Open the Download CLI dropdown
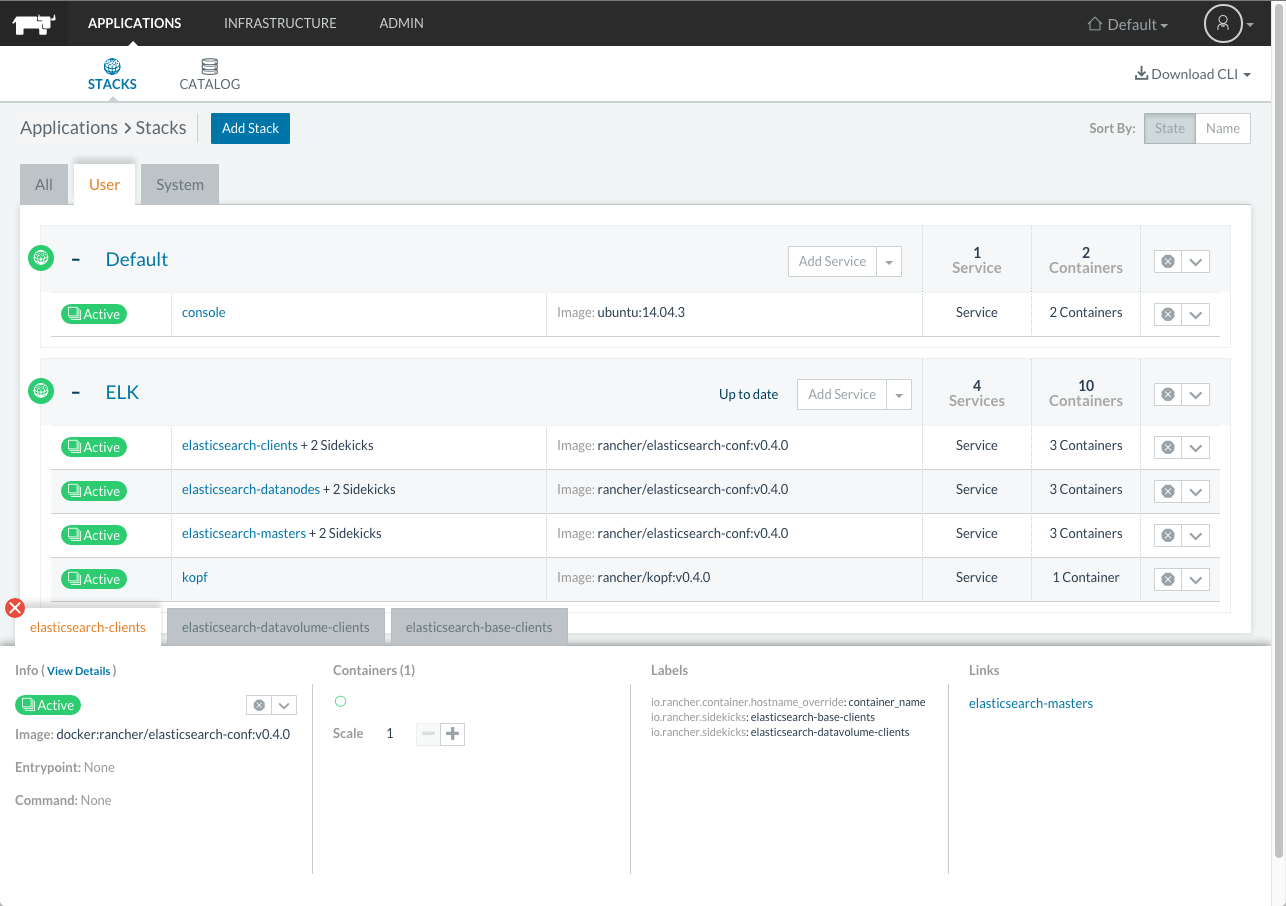Viewport: 1286px width, 906px height. pos(1193,74)
